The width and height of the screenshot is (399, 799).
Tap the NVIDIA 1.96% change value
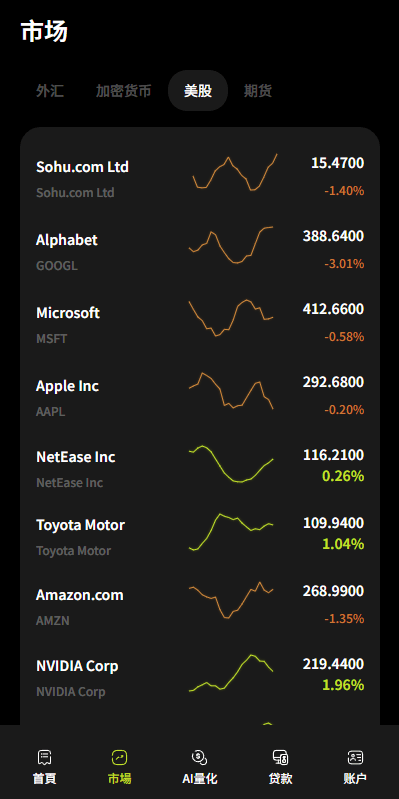click(343, 685)
